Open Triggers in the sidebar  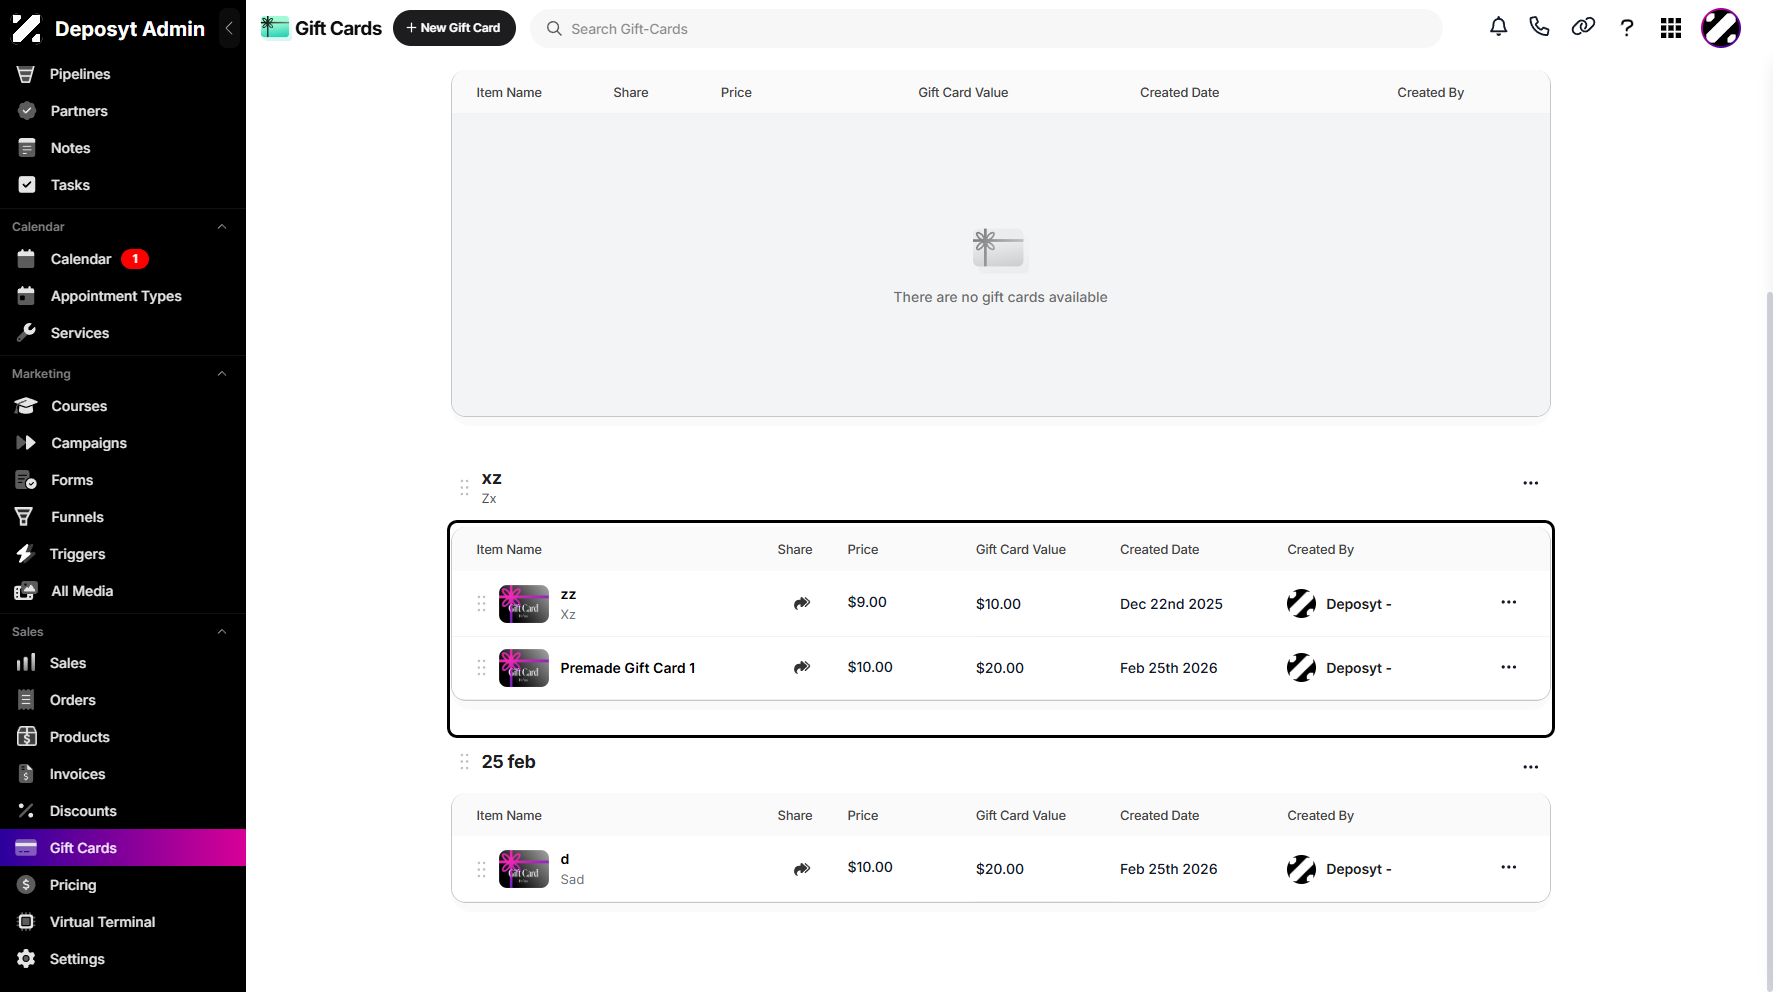click(123, 554)
